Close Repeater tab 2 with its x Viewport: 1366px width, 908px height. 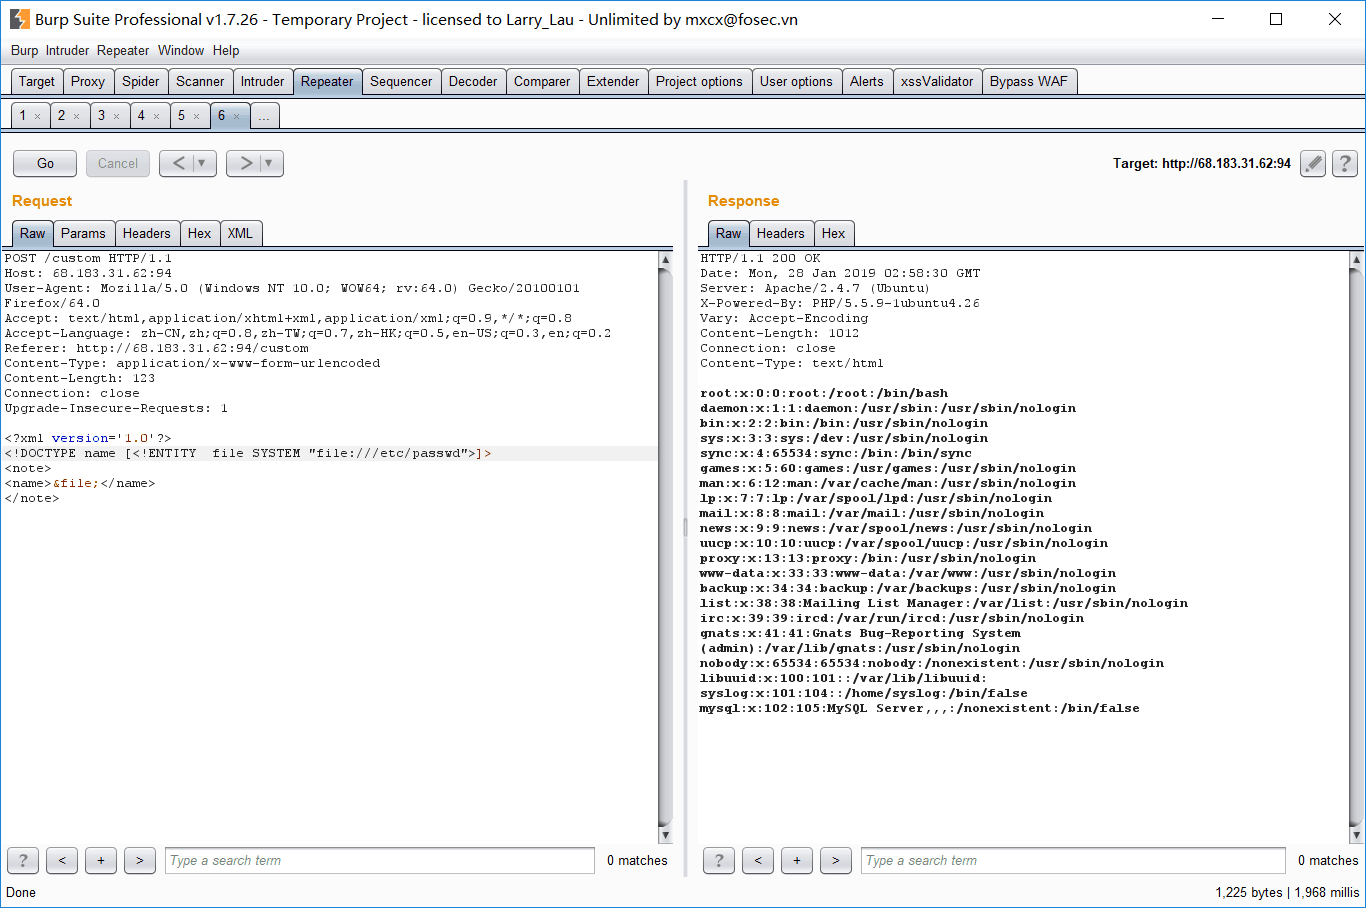coord(76,117)
